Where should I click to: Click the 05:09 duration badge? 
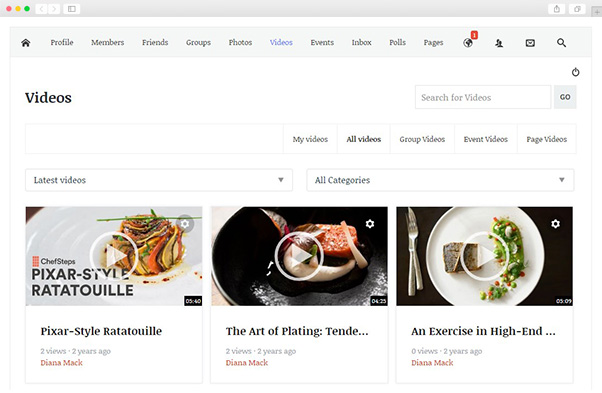click(564, 301)
